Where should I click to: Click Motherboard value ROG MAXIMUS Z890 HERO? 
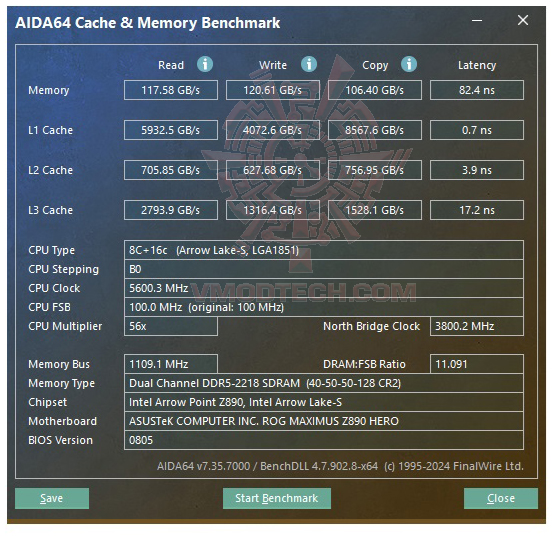tap(324, 421)
